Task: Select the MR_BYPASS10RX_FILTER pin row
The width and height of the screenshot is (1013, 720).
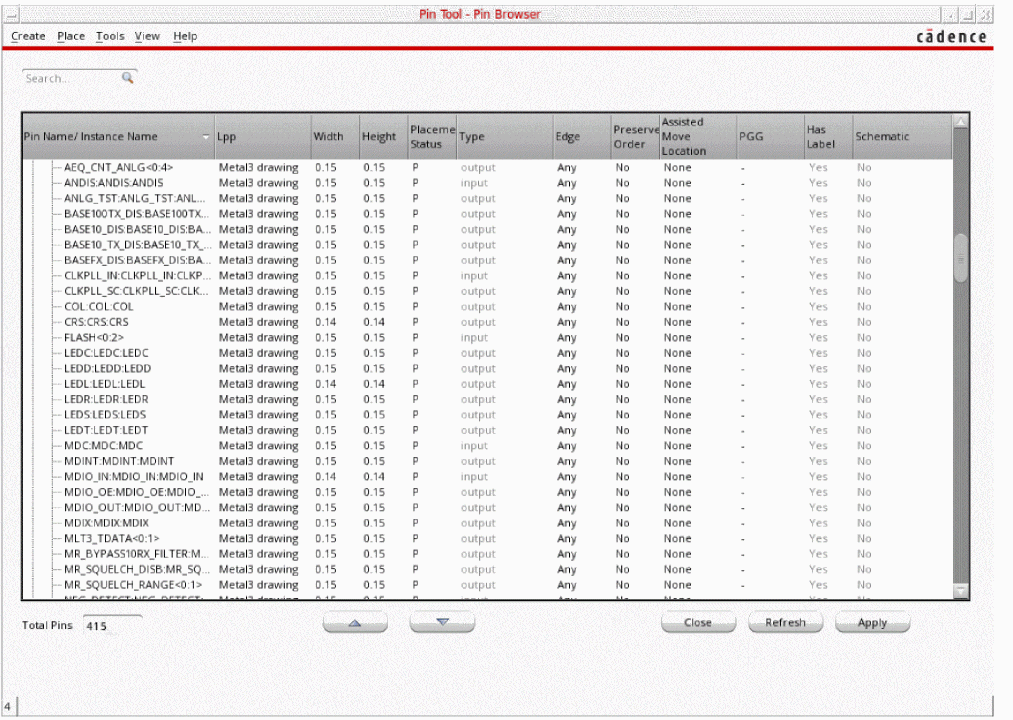Action: (487, 555)
